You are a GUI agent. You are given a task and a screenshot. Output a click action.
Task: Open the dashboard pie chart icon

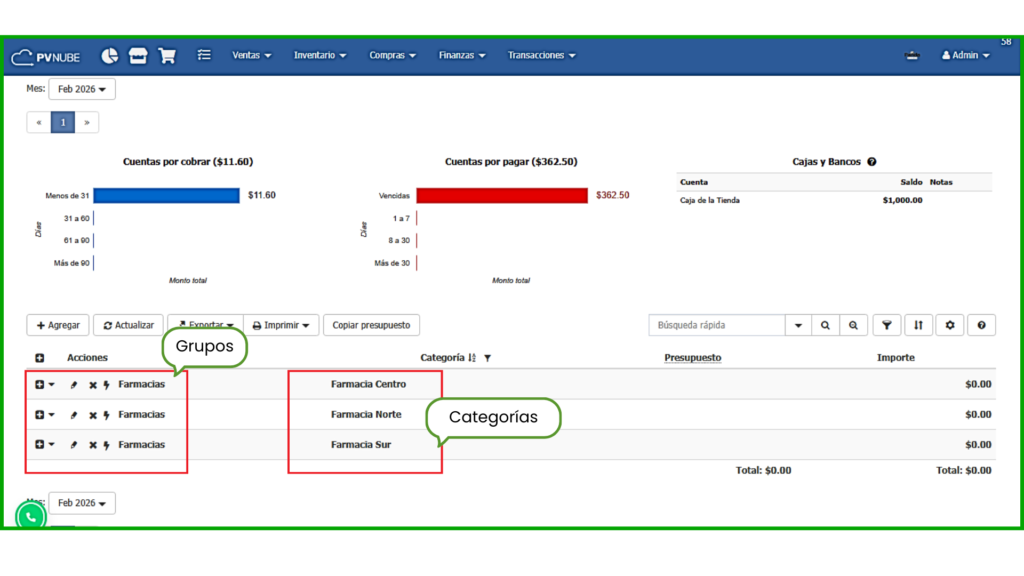pyautogui.click(x=109, y=56)
